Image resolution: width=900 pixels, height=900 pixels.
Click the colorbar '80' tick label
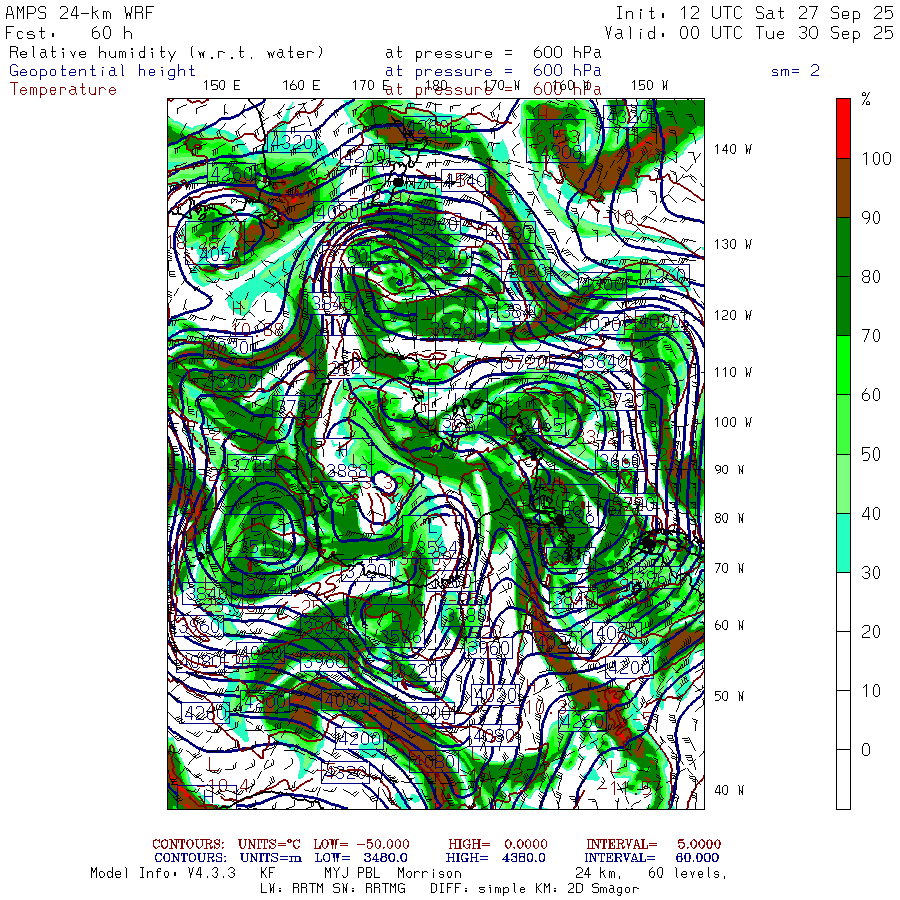871,277
